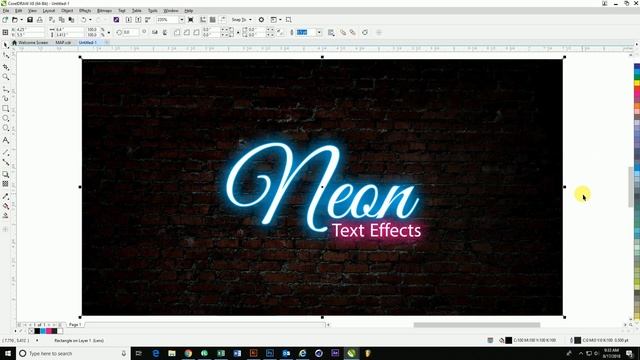Select the Freehand drawing tool

pyautogui.click(x=6, y=89)
